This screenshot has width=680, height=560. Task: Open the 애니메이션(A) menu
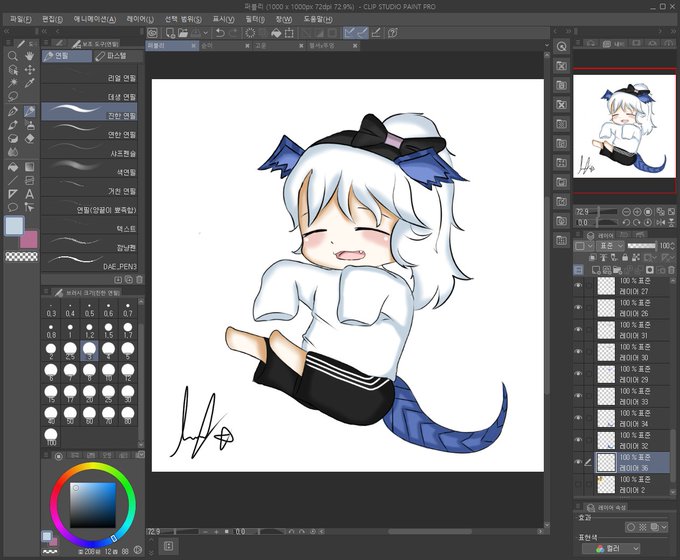point(94,19)
